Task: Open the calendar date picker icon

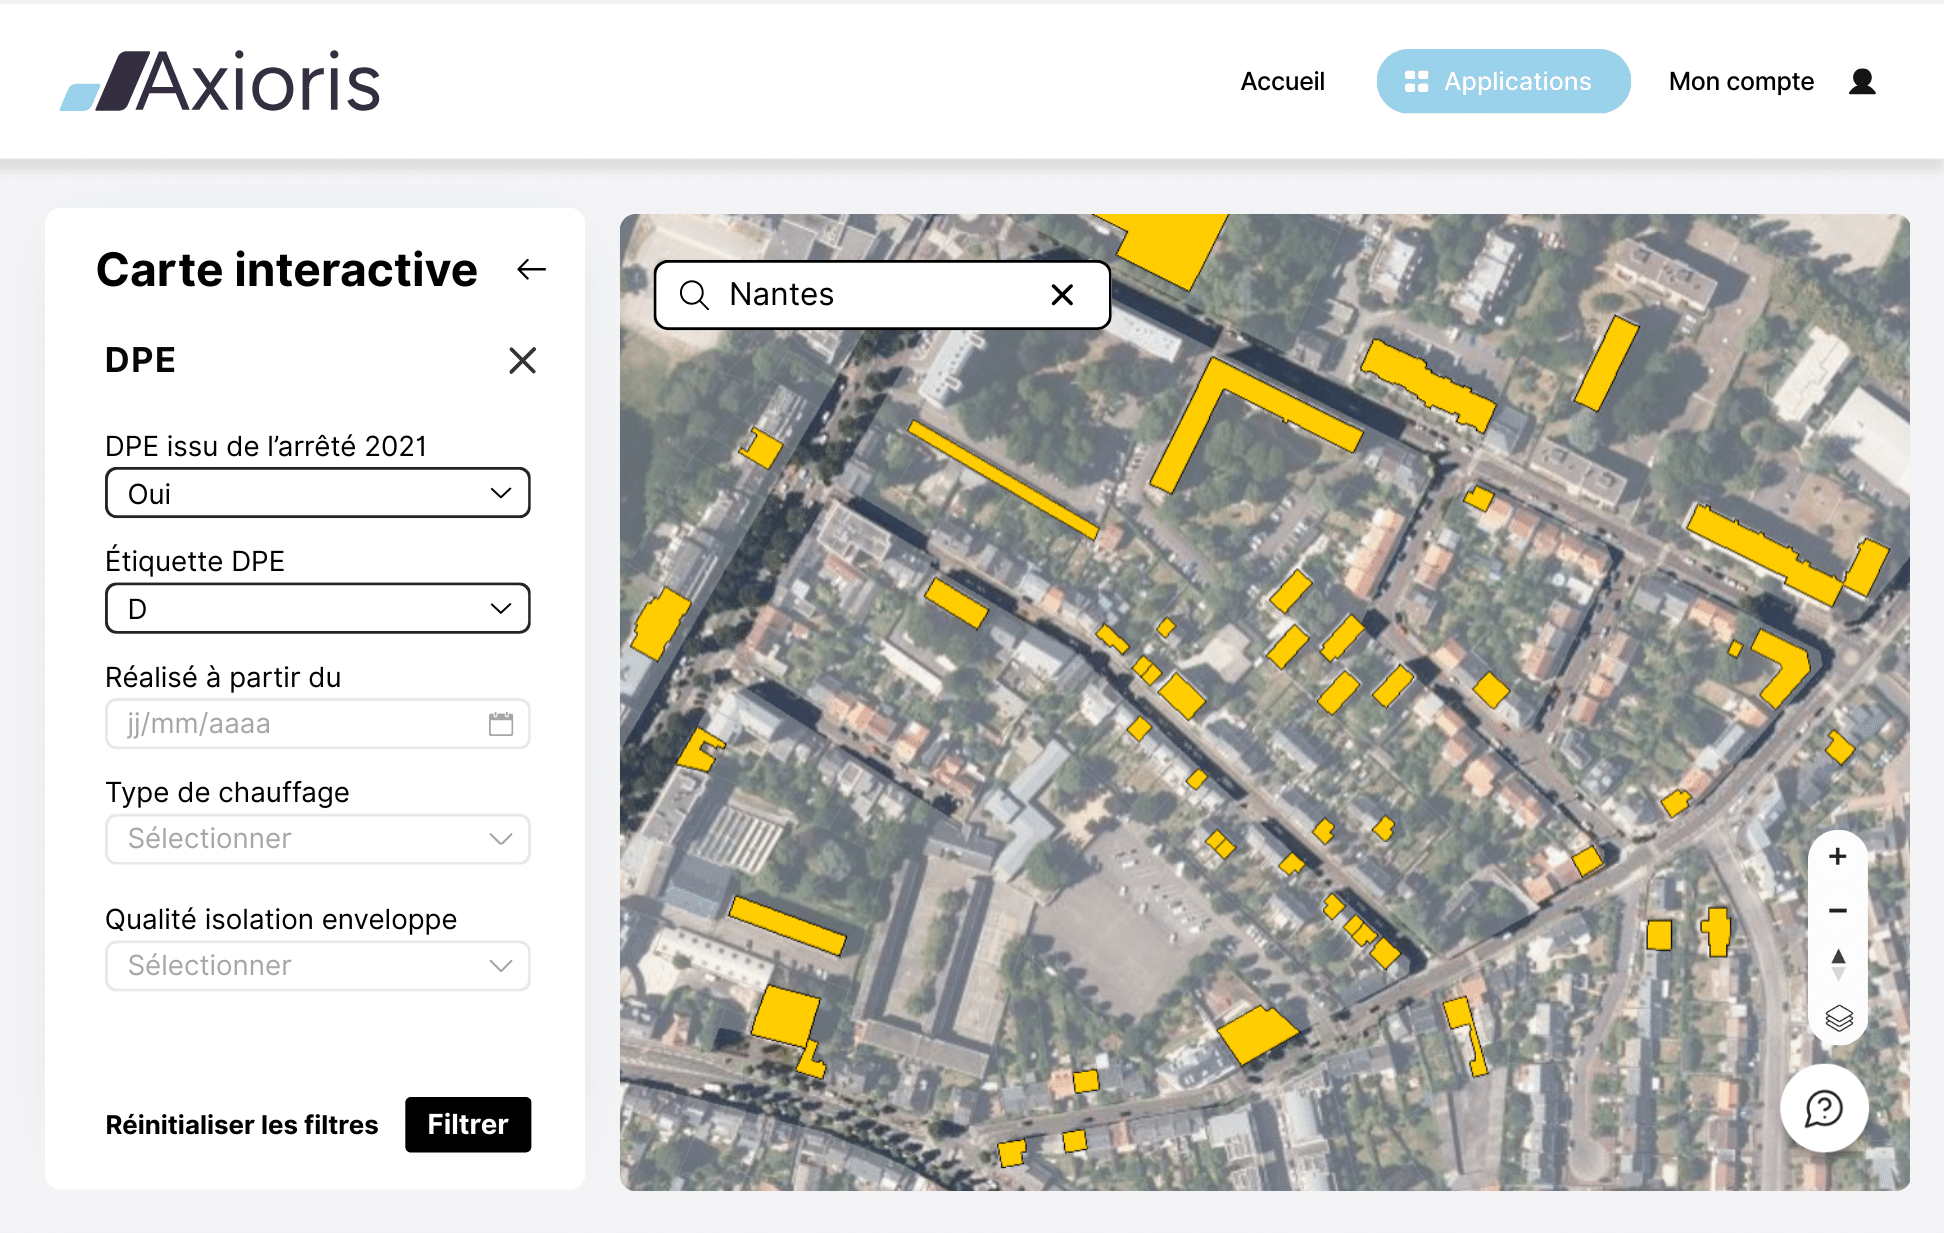Action: tap(501, 724)
